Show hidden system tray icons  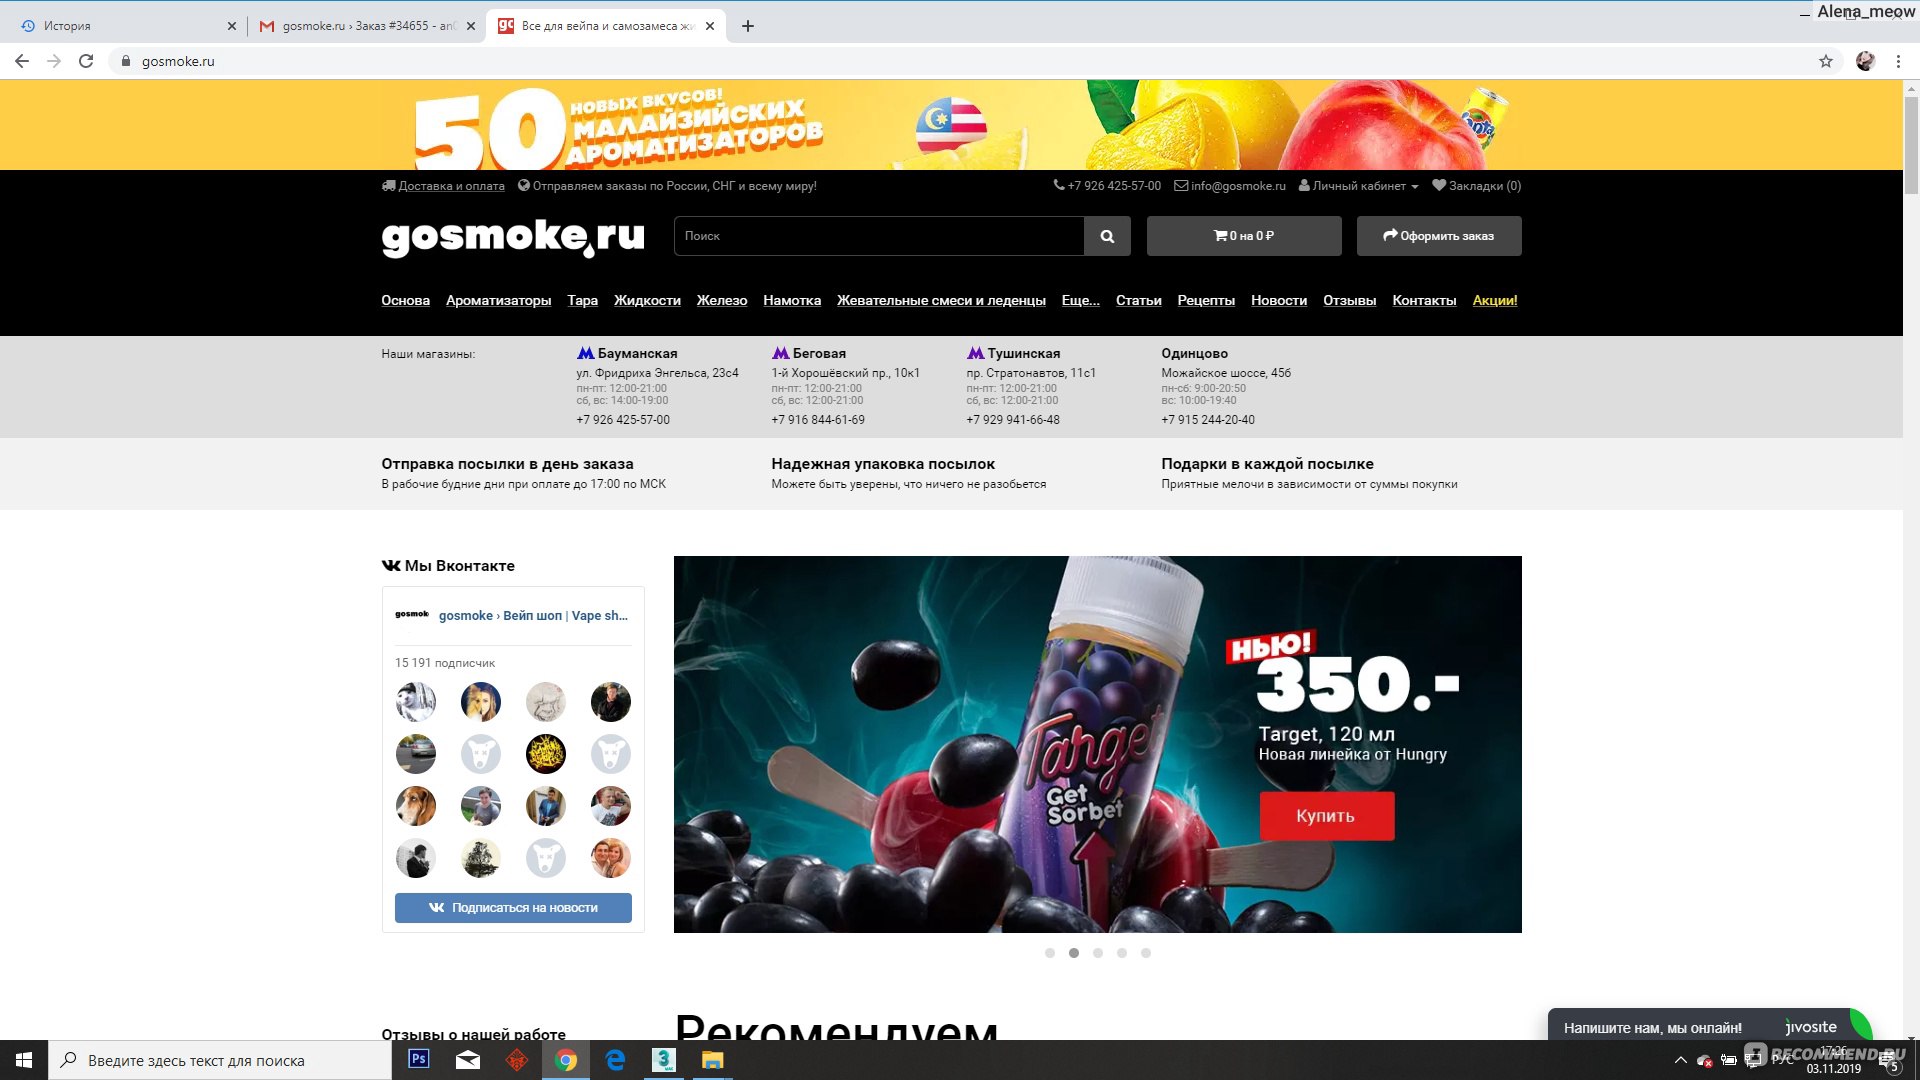1680,1060
